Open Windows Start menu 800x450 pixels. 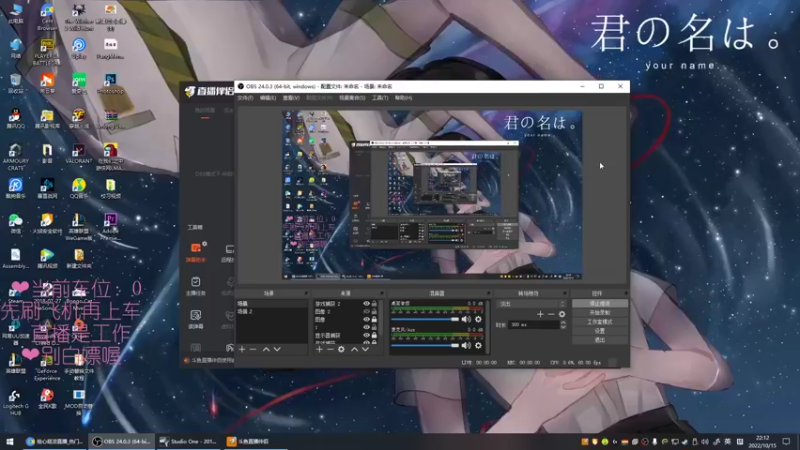(x=10, y=441)
